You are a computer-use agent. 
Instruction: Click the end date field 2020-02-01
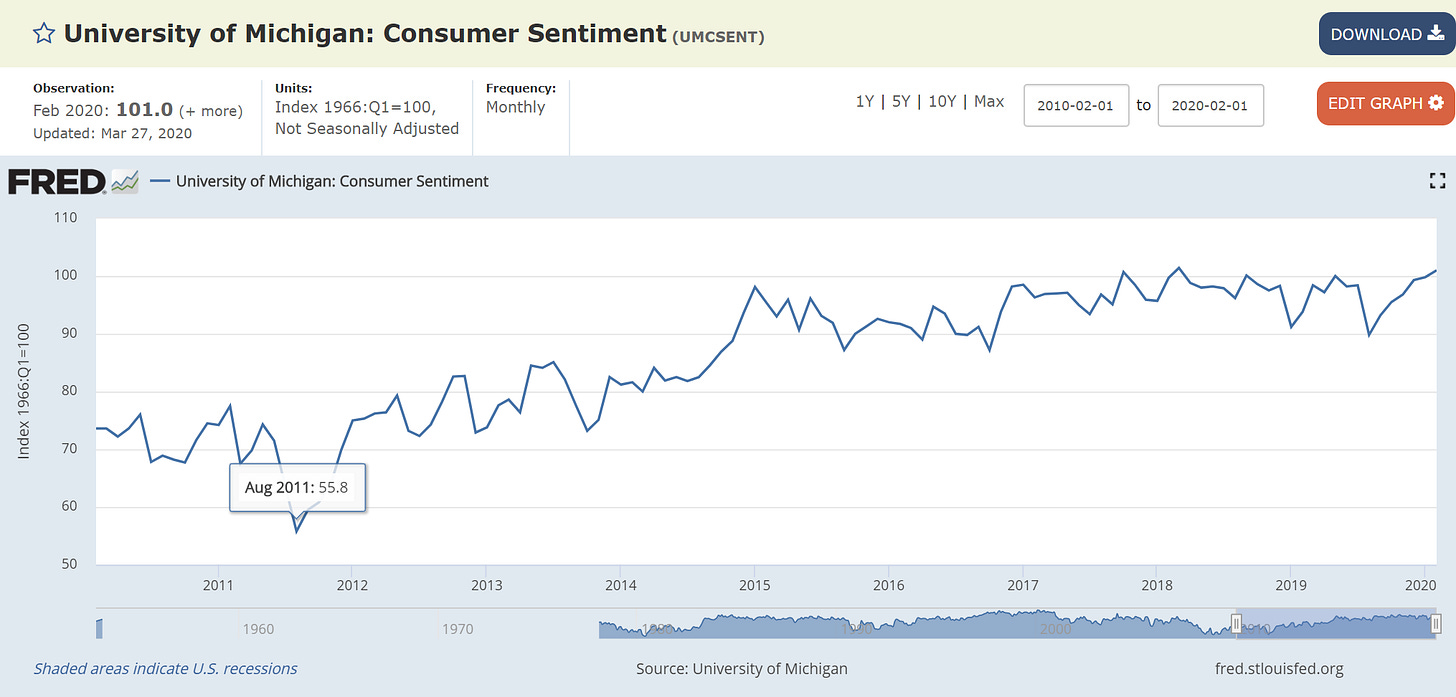(x=1210, y=105)
